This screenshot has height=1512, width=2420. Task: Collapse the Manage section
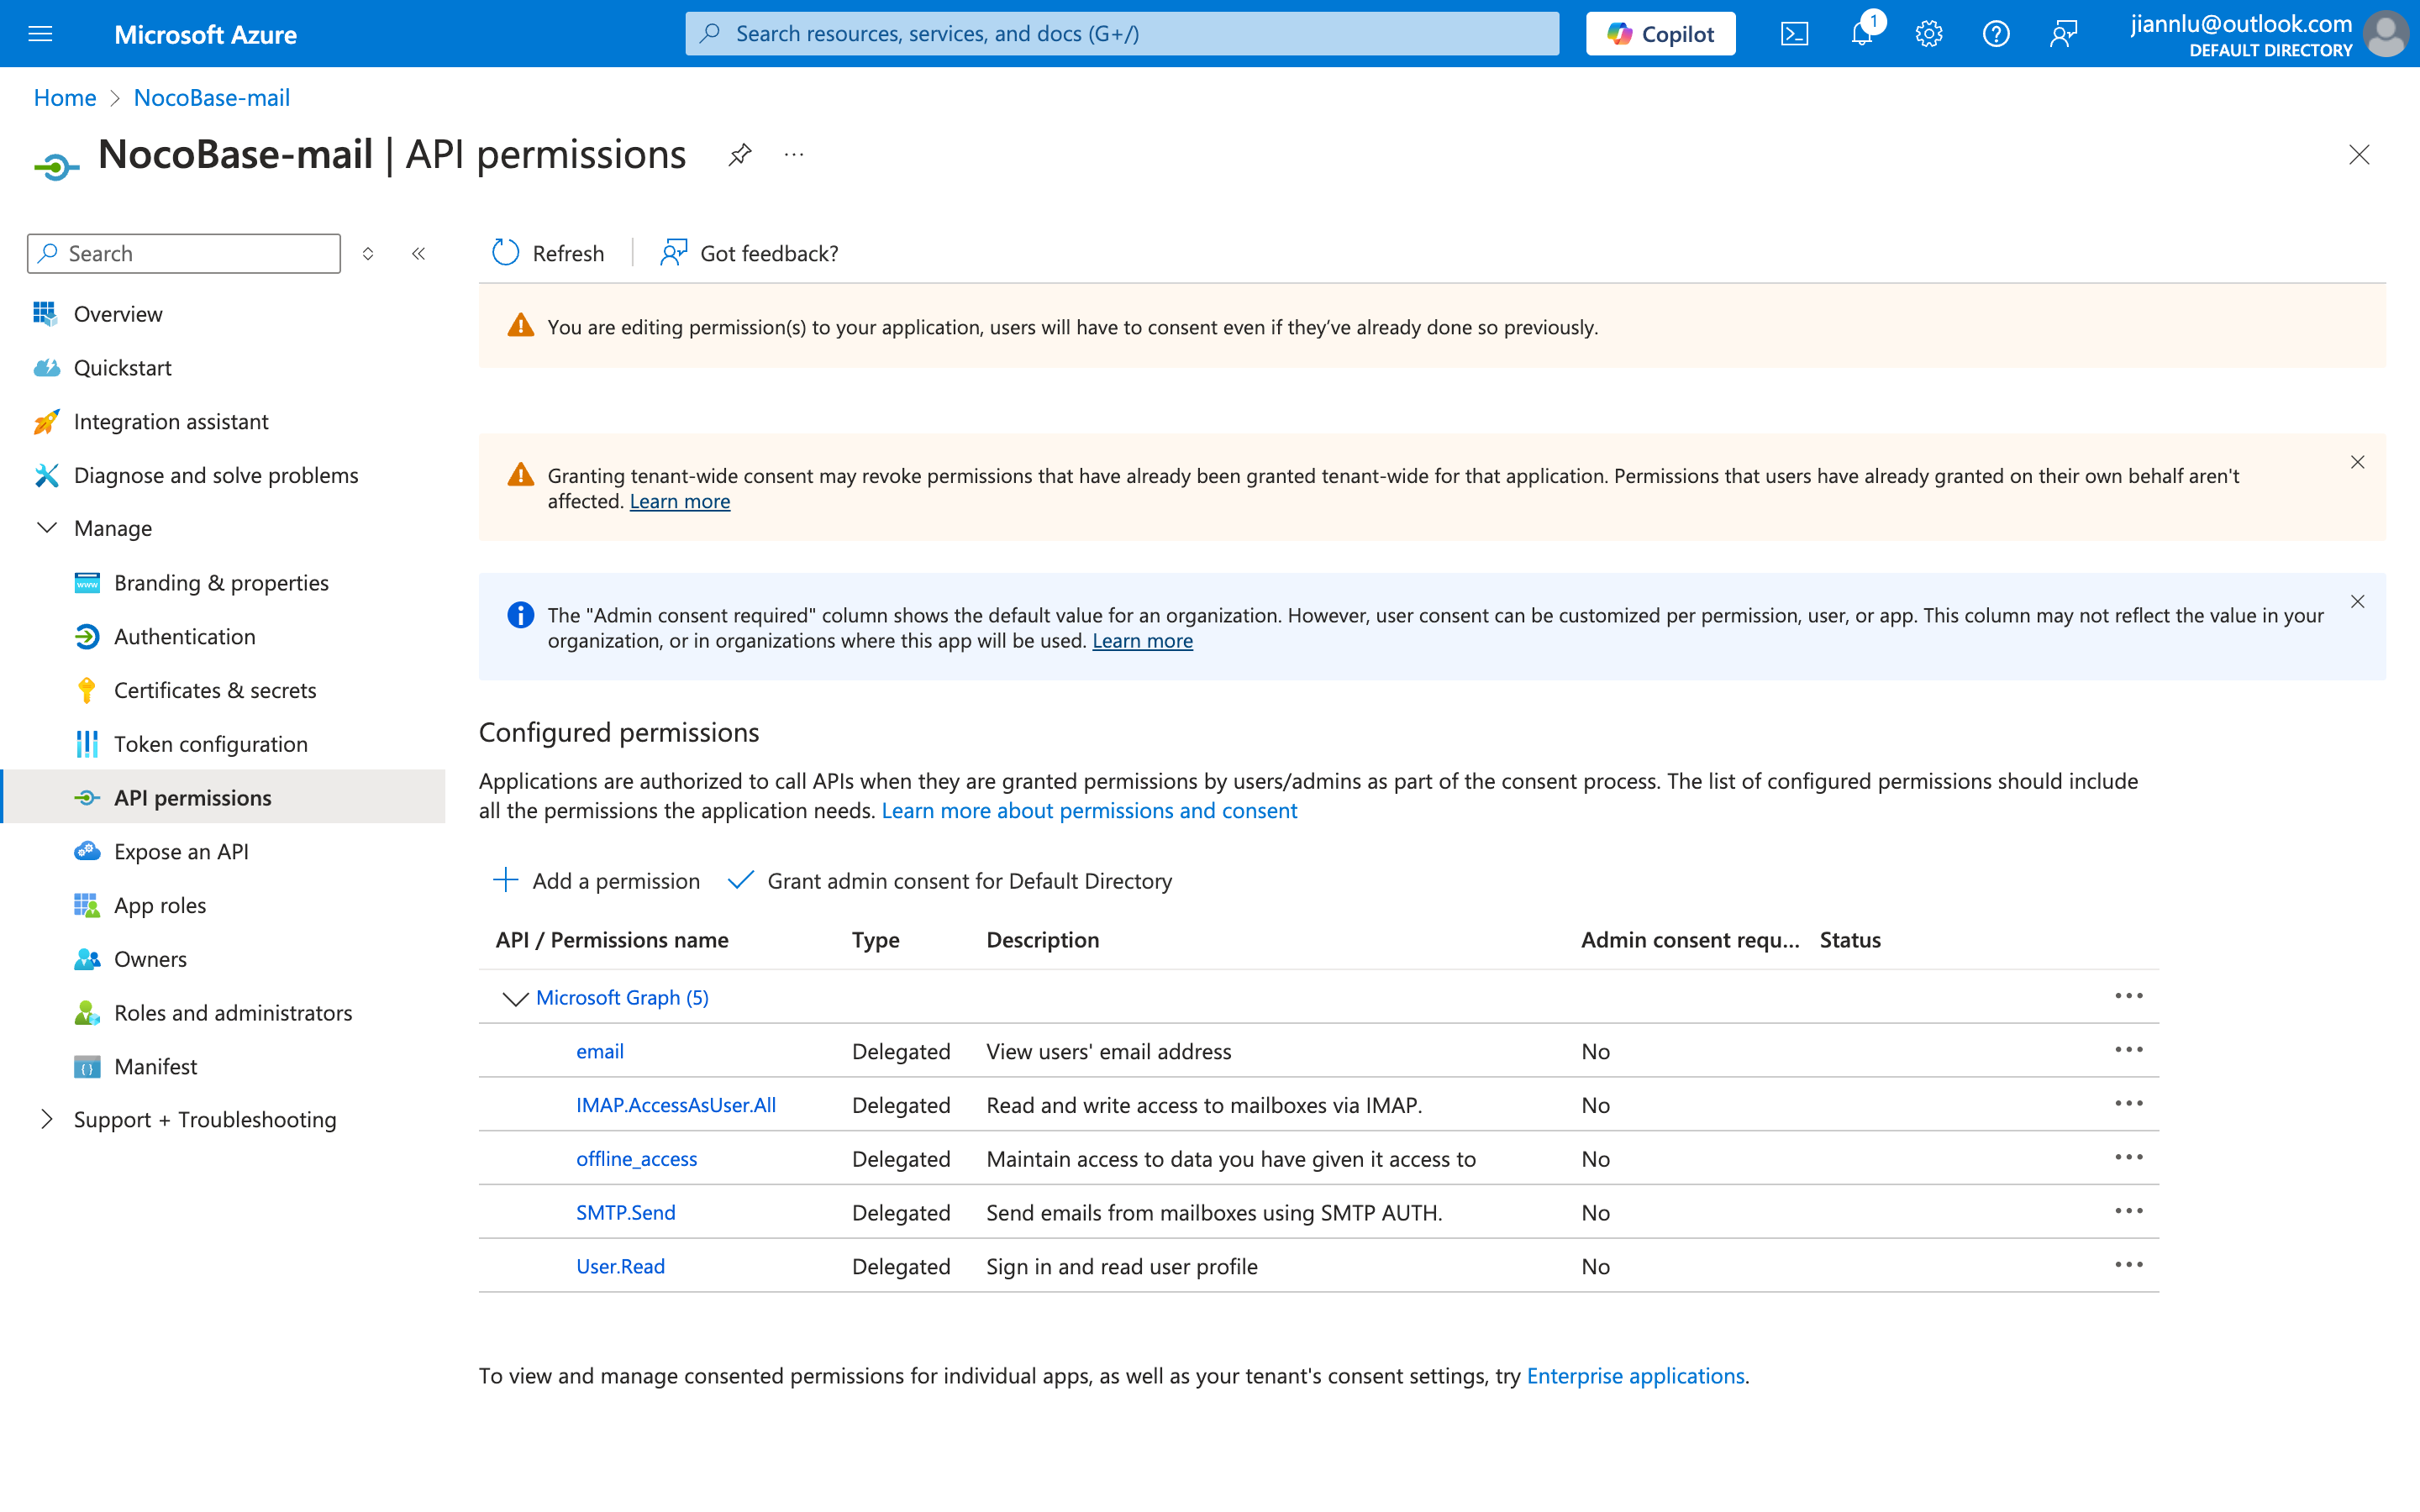47,528
